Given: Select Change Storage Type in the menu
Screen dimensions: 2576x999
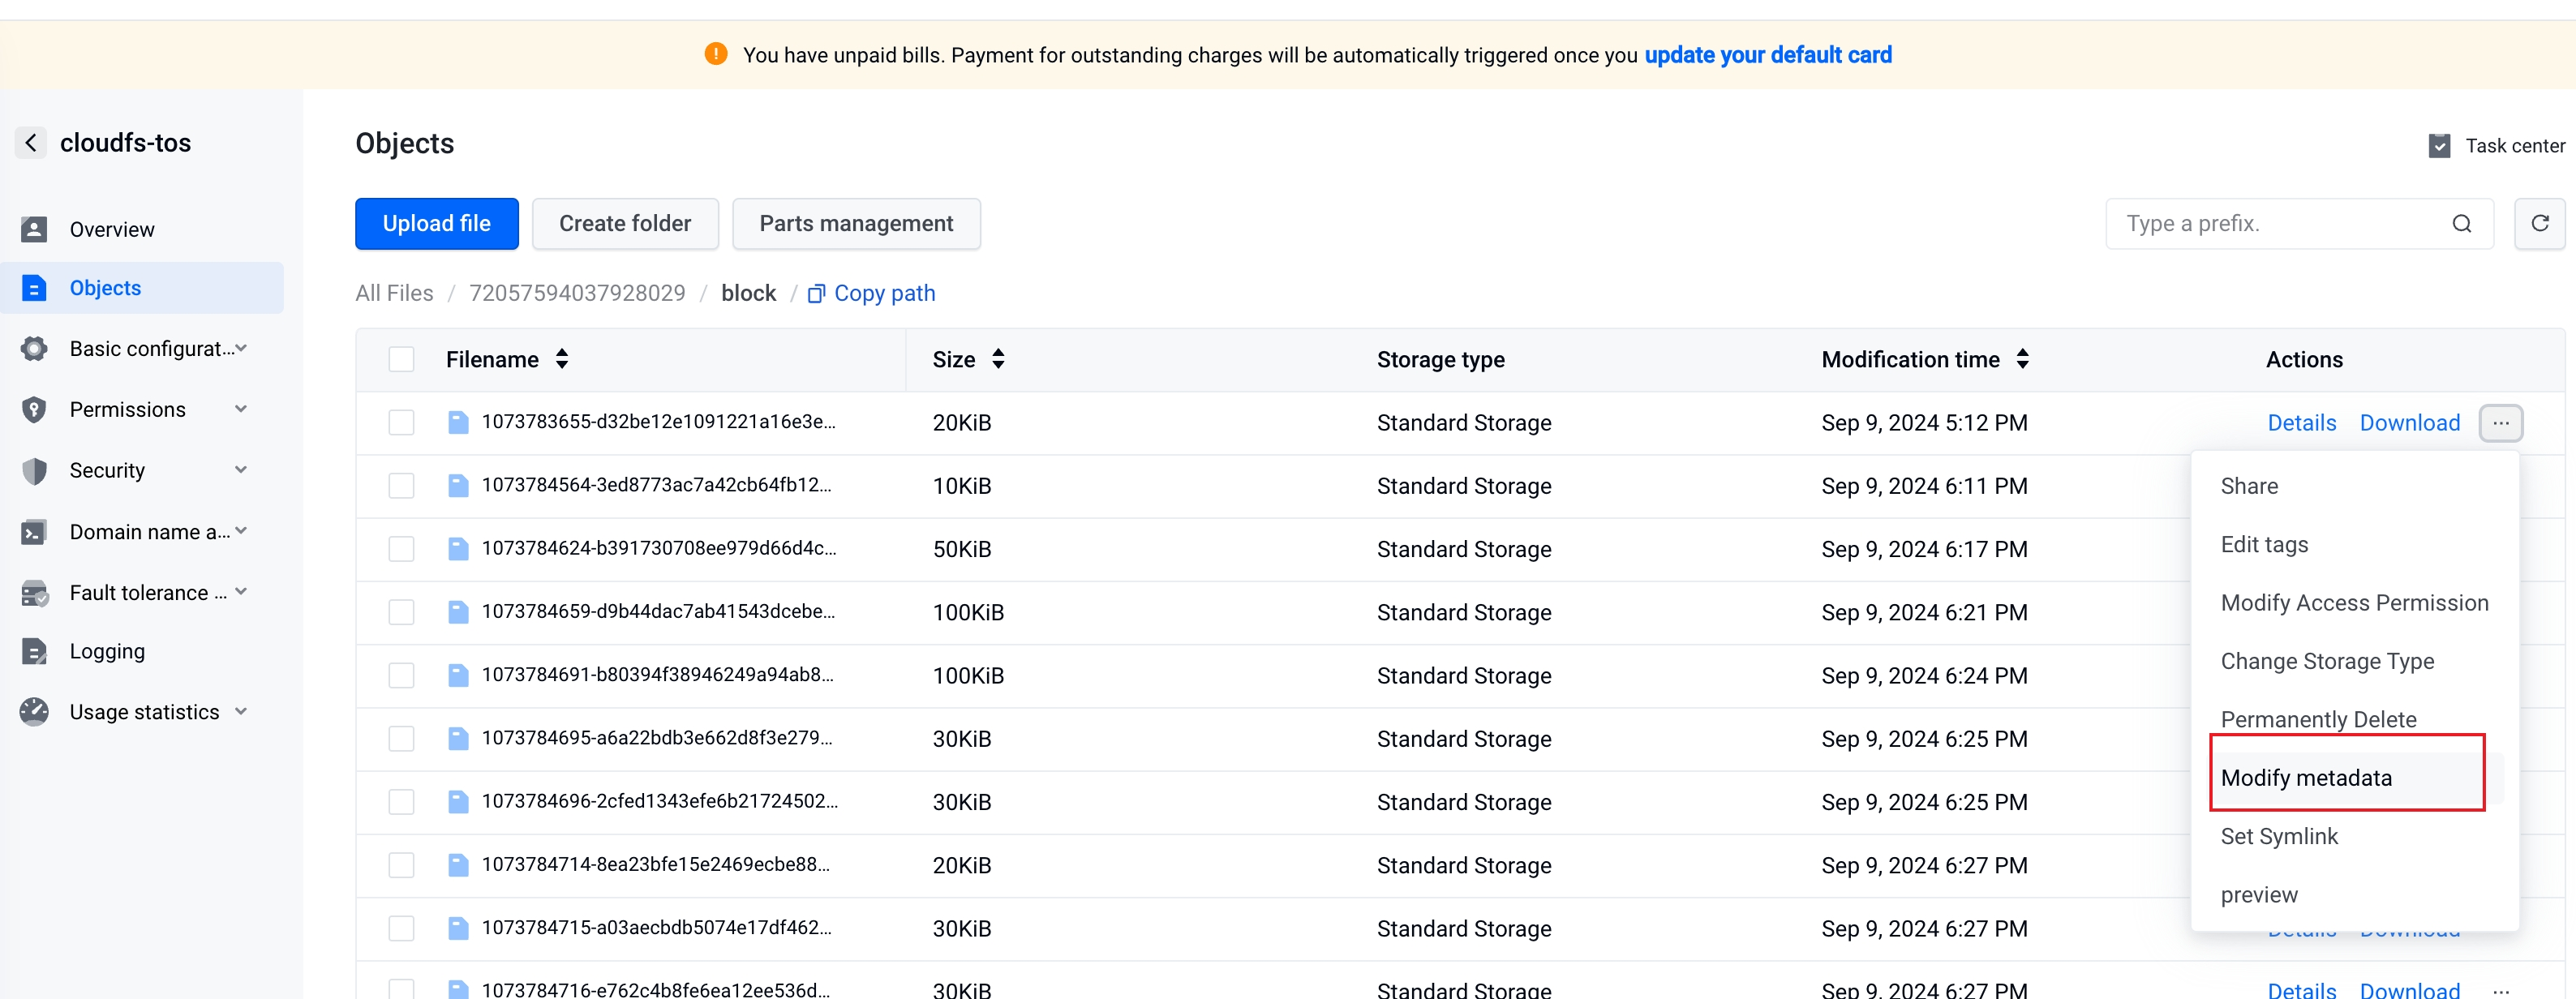Looking at the screenshot, I should tap(2326, 661).
